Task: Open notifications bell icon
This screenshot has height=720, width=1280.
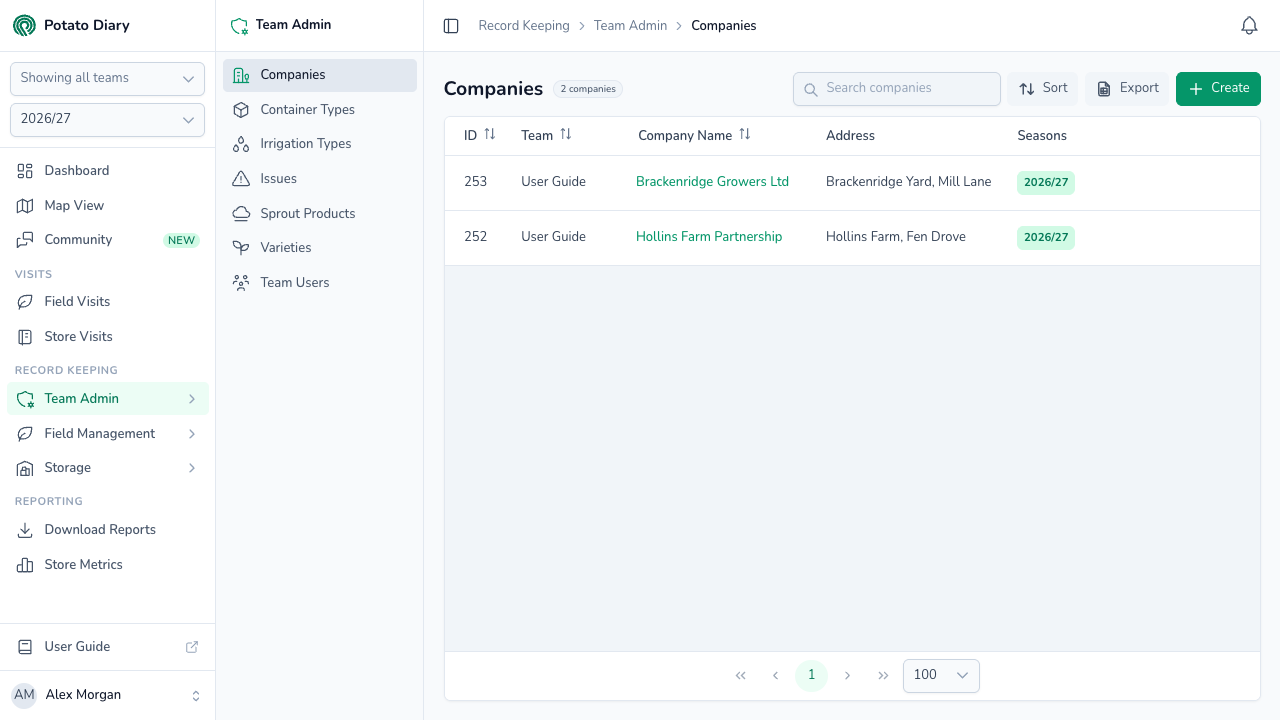Action: coord(1249,26)
